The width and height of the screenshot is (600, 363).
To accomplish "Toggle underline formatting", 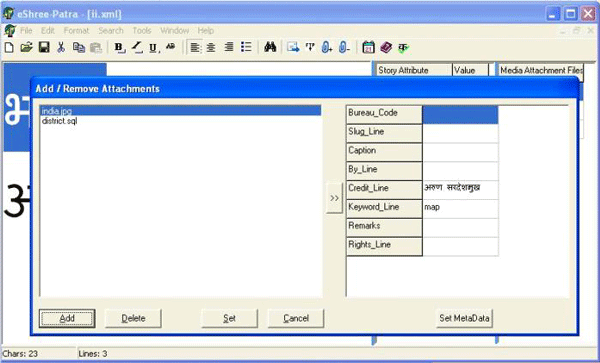I will pos(154,47).
